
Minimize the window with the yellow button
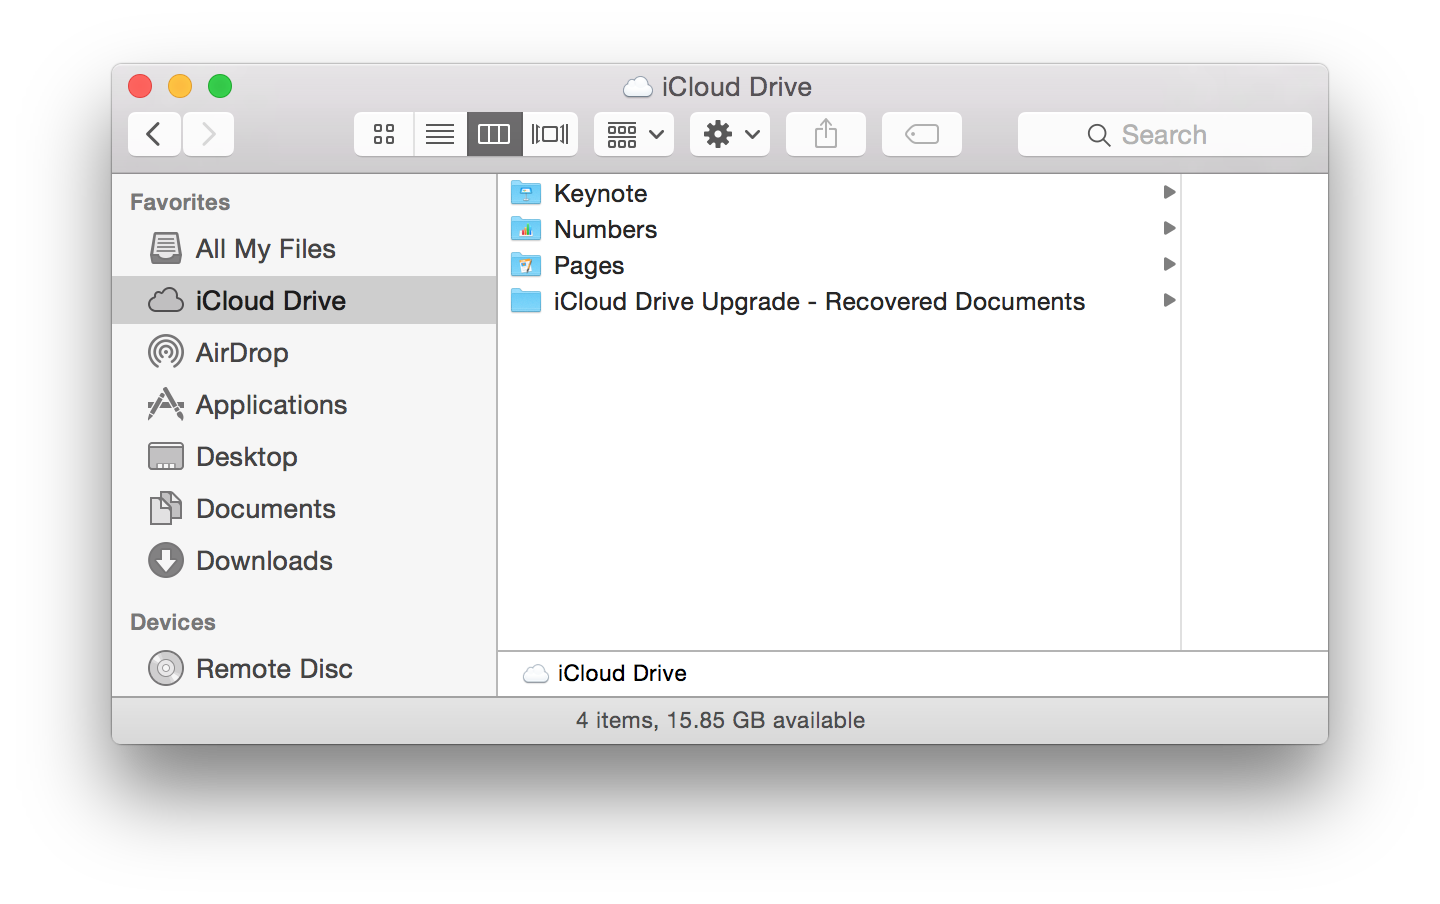[180, 86]
